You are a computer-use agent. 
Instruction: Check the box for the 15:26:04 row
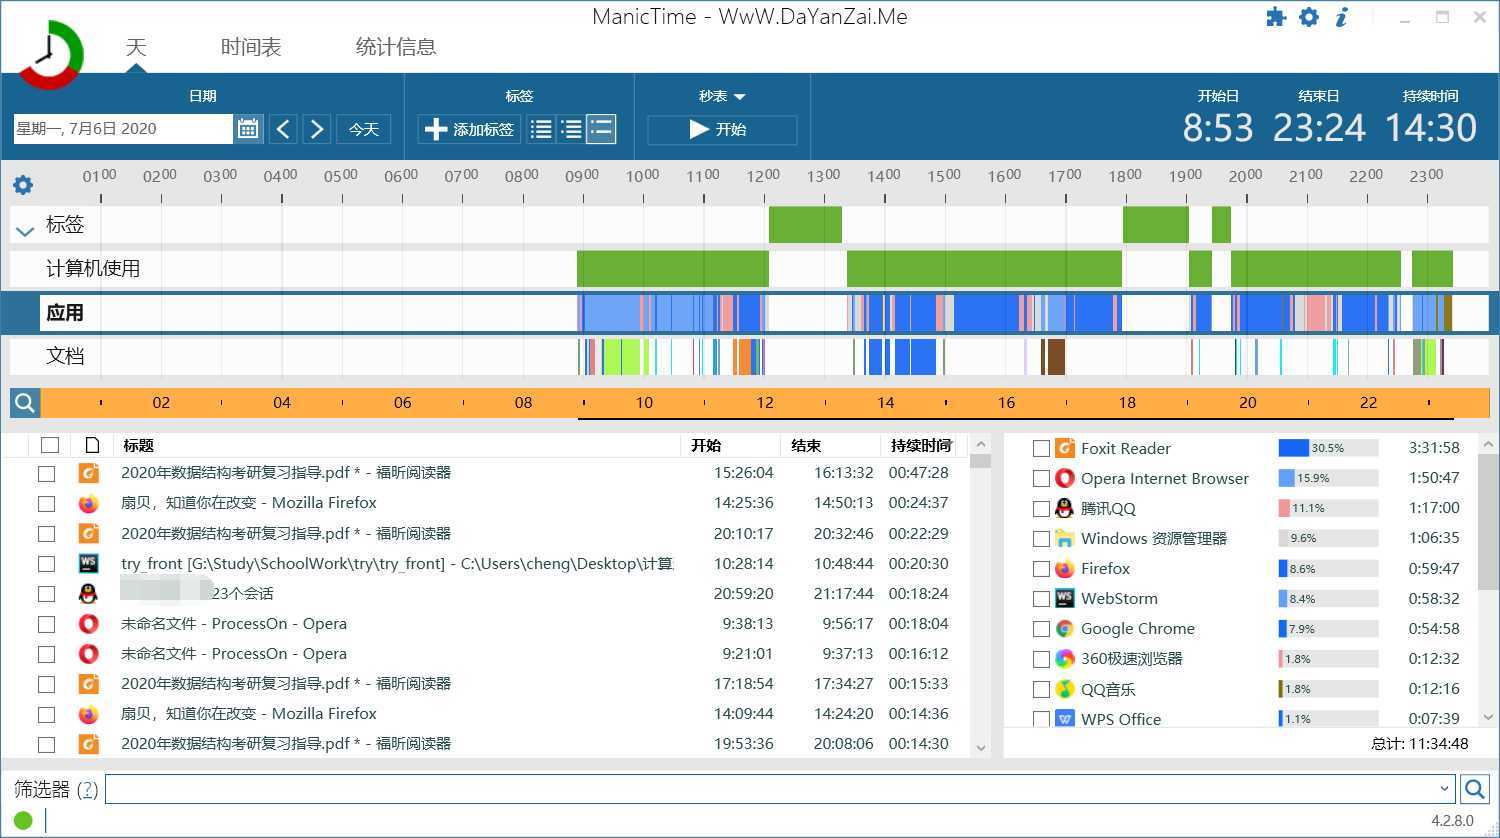(x=46, y=473)
